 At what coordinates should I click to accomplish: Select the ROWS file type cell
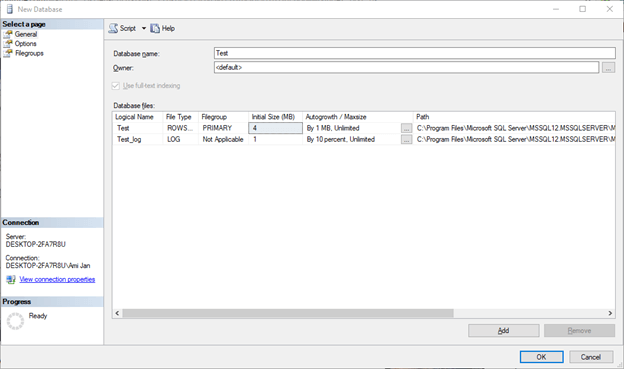click(x=180, y=128)
